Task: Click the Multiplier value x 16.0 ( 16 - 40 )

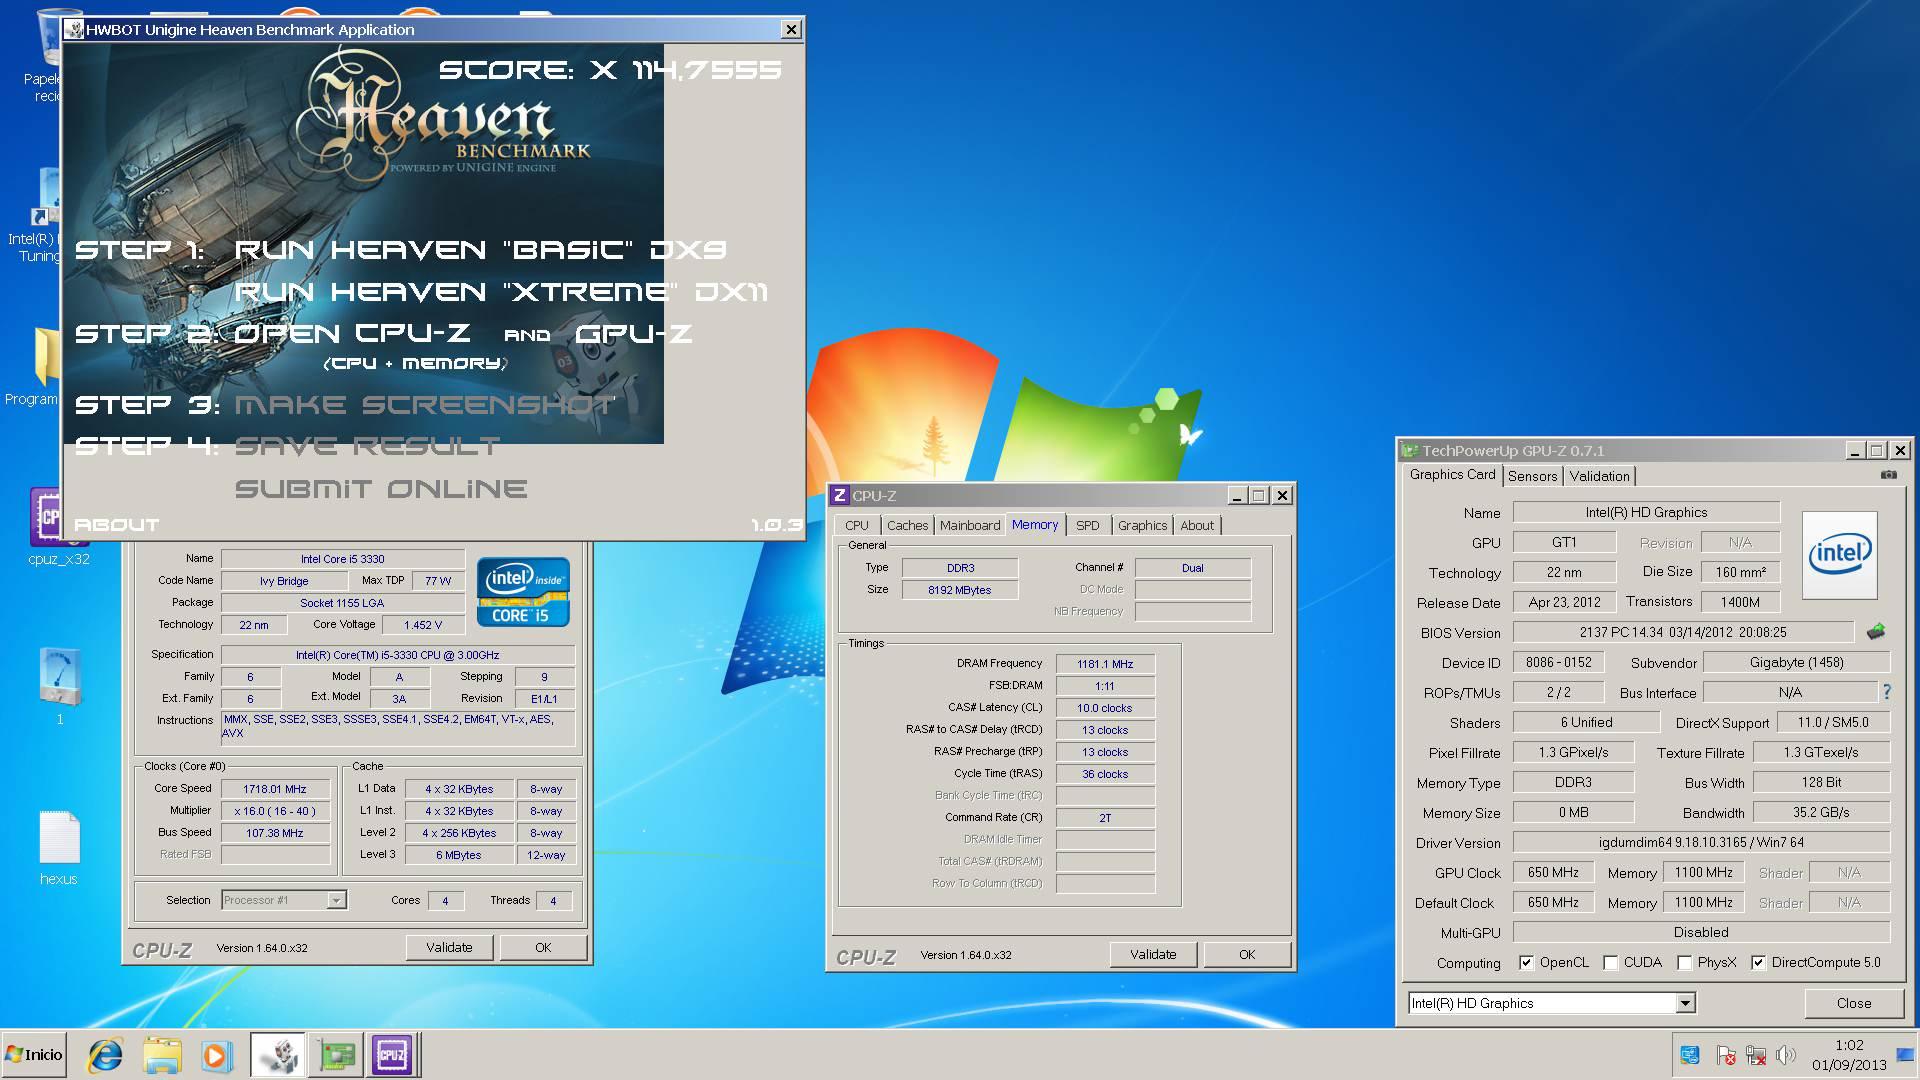Action: (275, 811)
